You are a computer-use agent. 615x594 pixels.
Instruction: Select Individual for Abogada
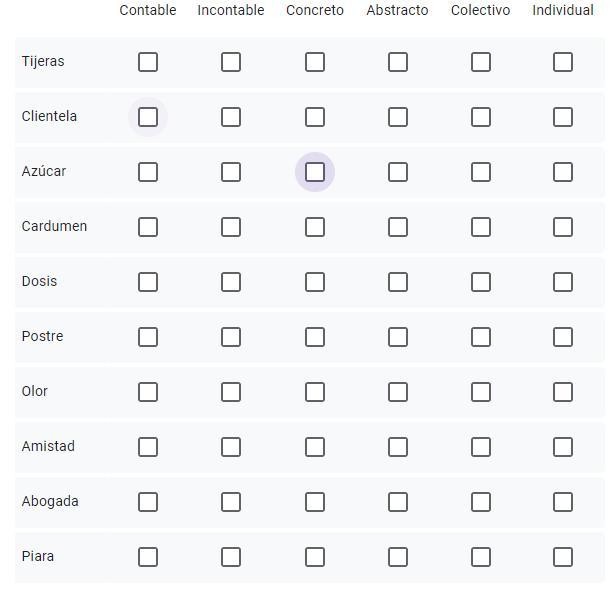coord(563,502)
